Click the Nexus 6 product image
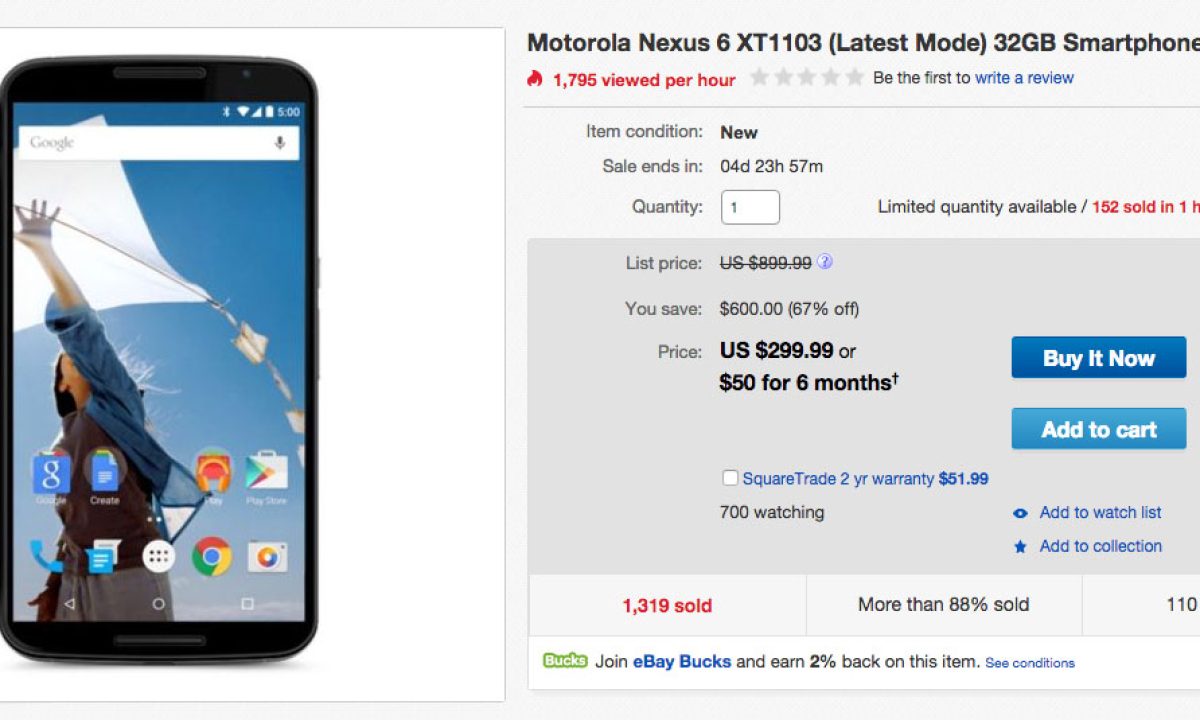Image resolution: width=1200 pixels, height=720 pixels. 160,360
